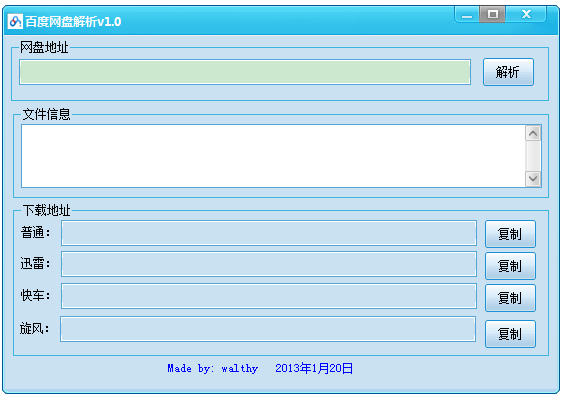562x398 pixels.
Task: Click the 快车 download address field
Action: tap(269, 296)
